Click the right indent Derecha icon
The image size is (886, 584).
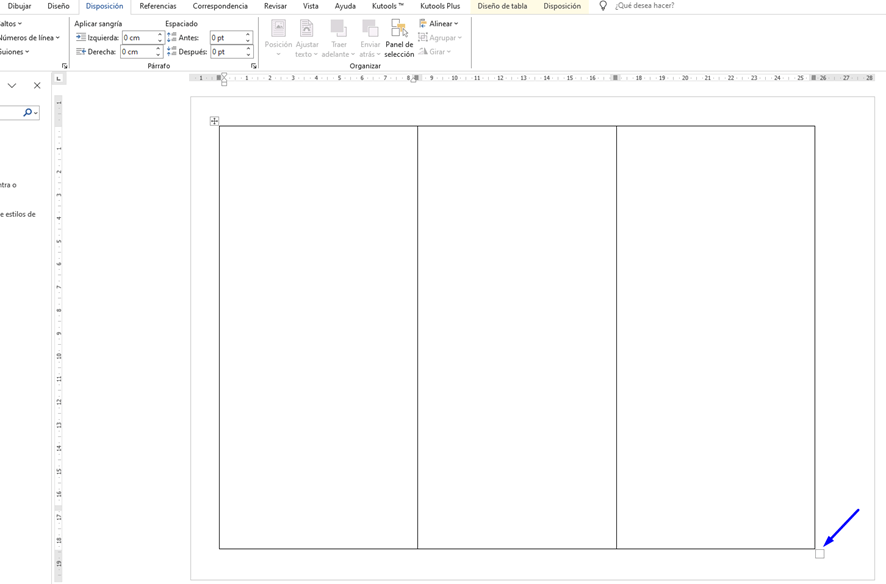(x=81, y=51)
